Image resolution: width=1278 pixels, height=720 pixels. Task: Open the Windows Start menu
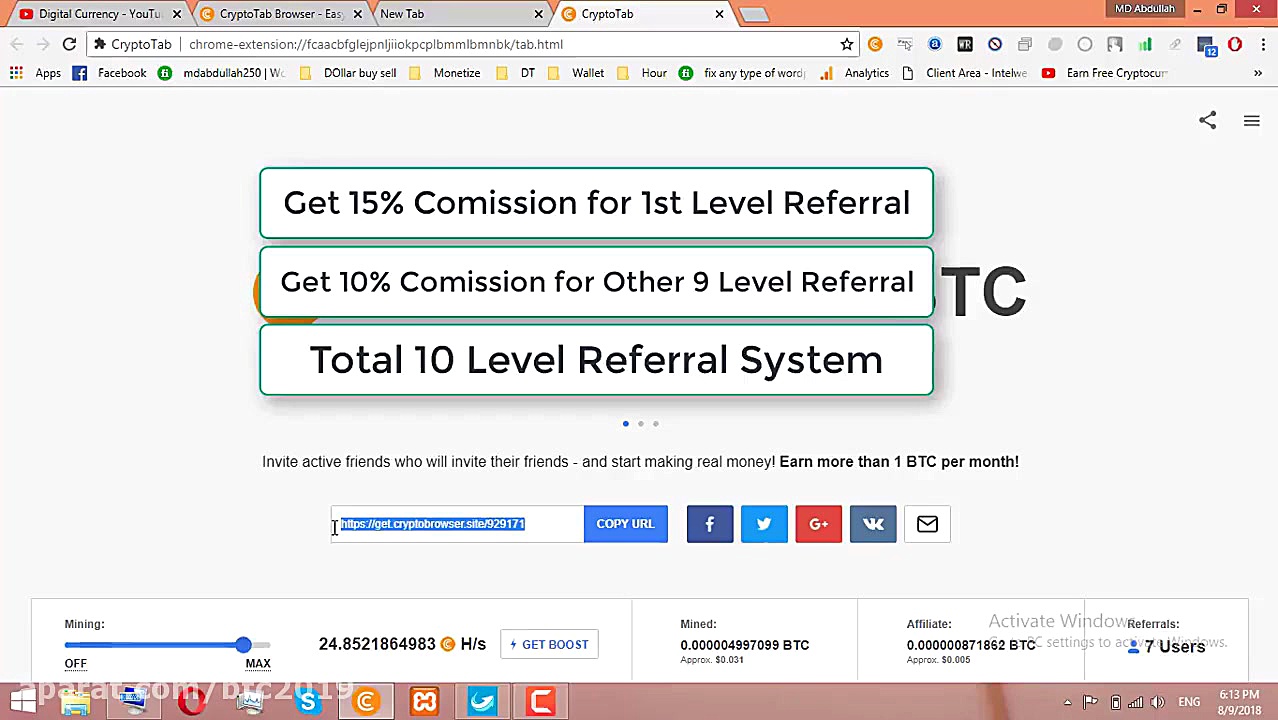22,701
